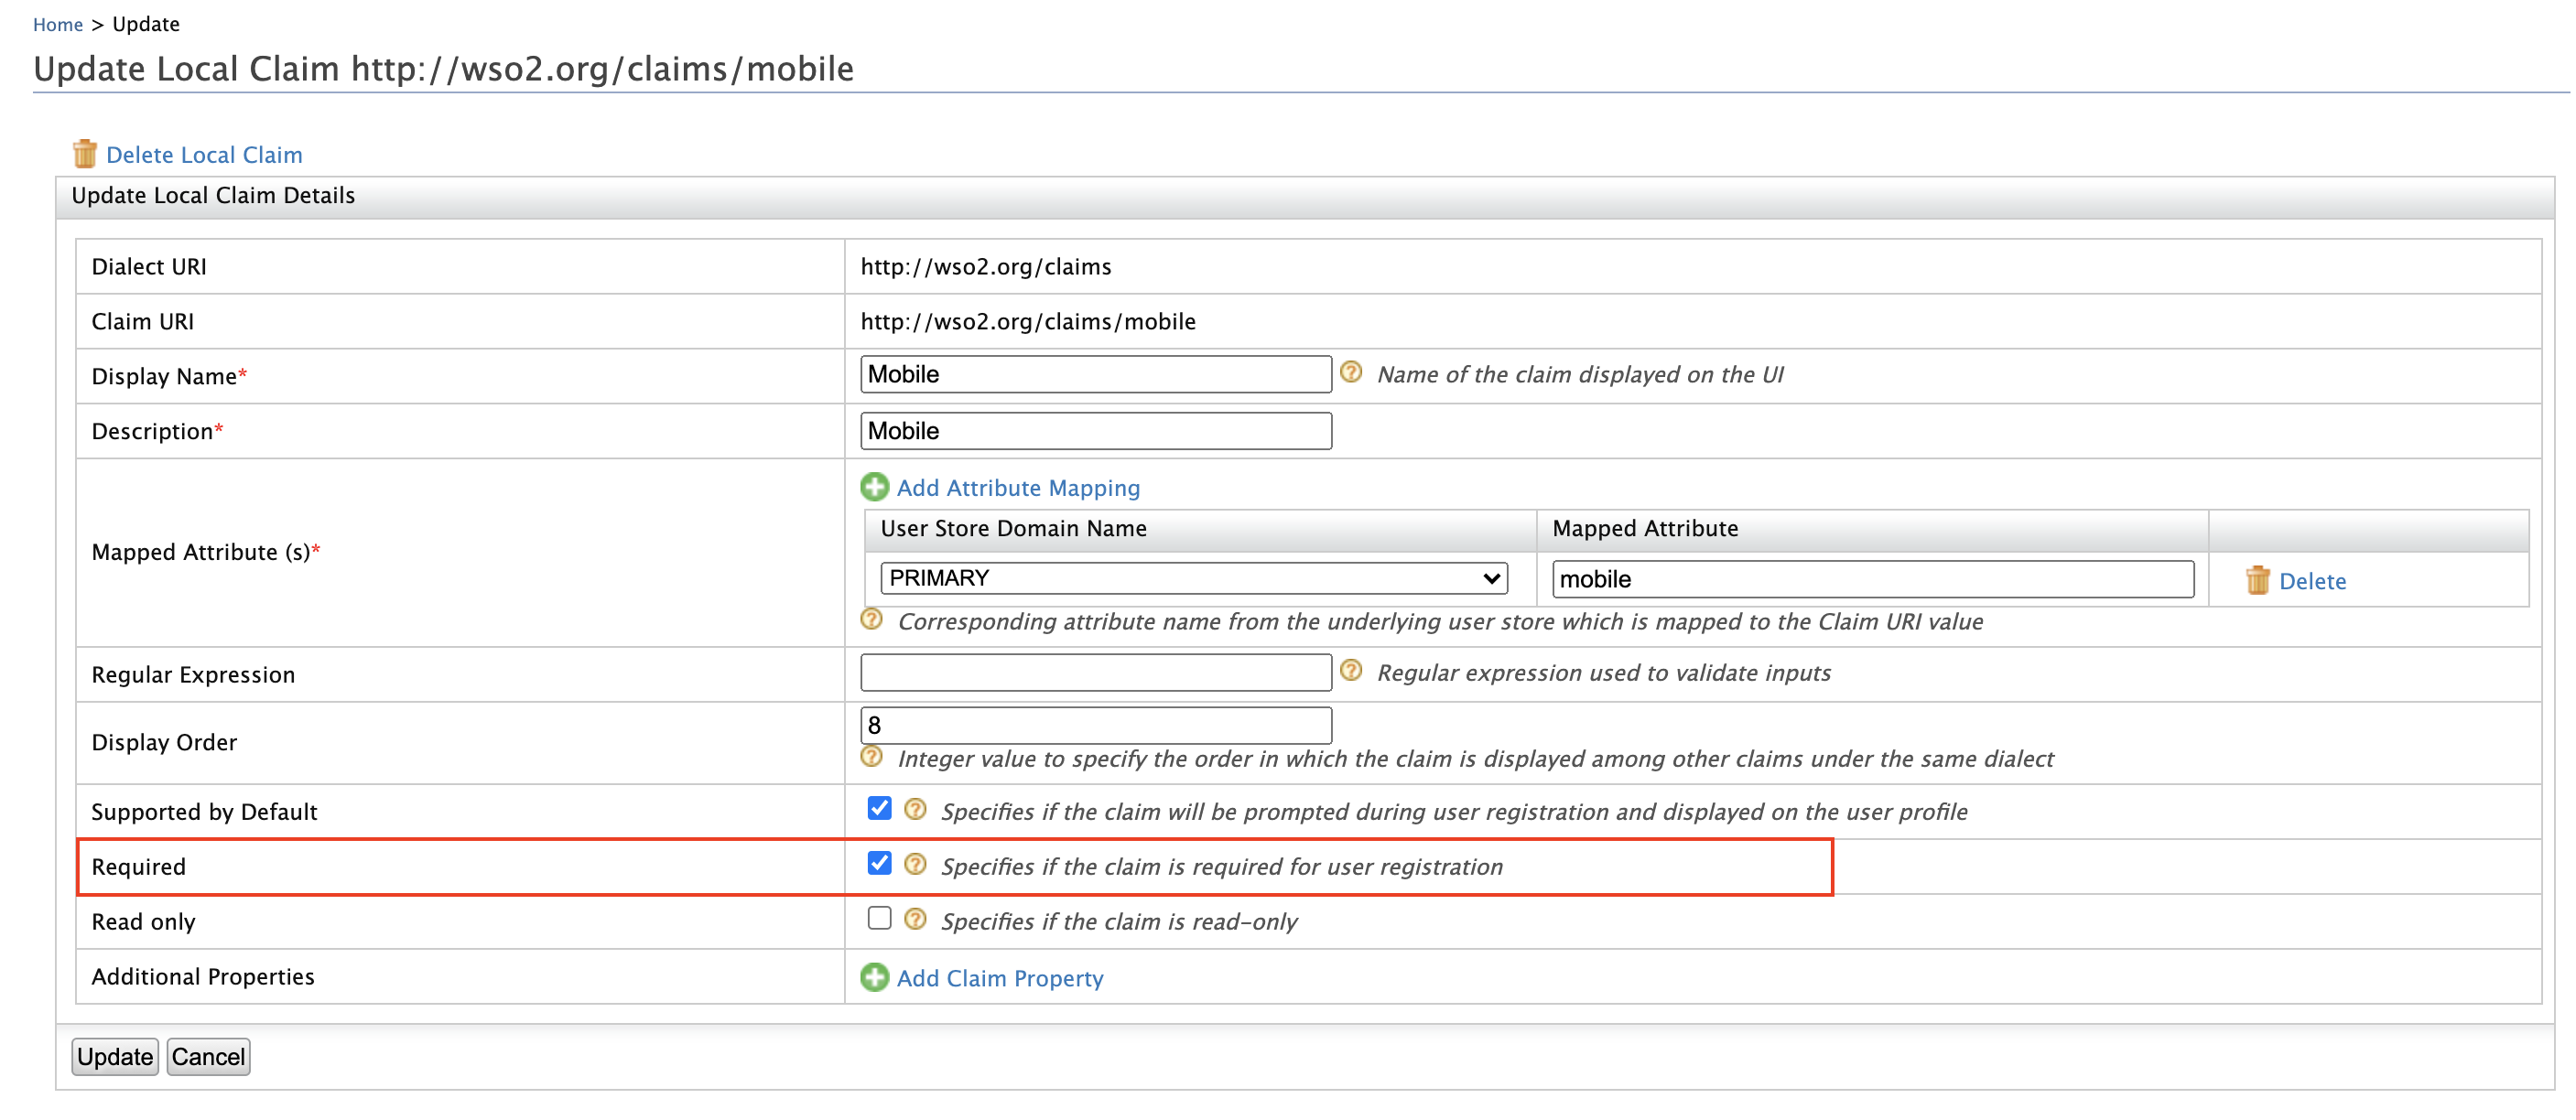The width and height of the screenshot is (2576, 1120).
Task: Click the Mapped Attribute column header
Action: (1645, 529)
